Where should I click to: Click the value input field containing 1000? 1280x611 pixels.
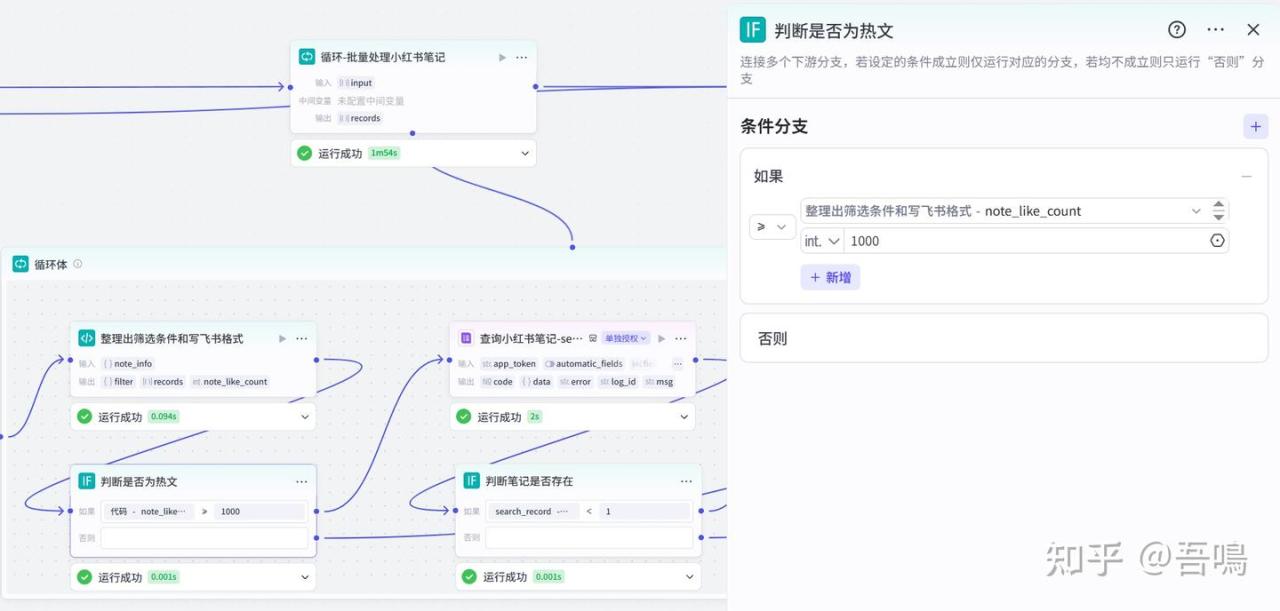coord(1020,241)
